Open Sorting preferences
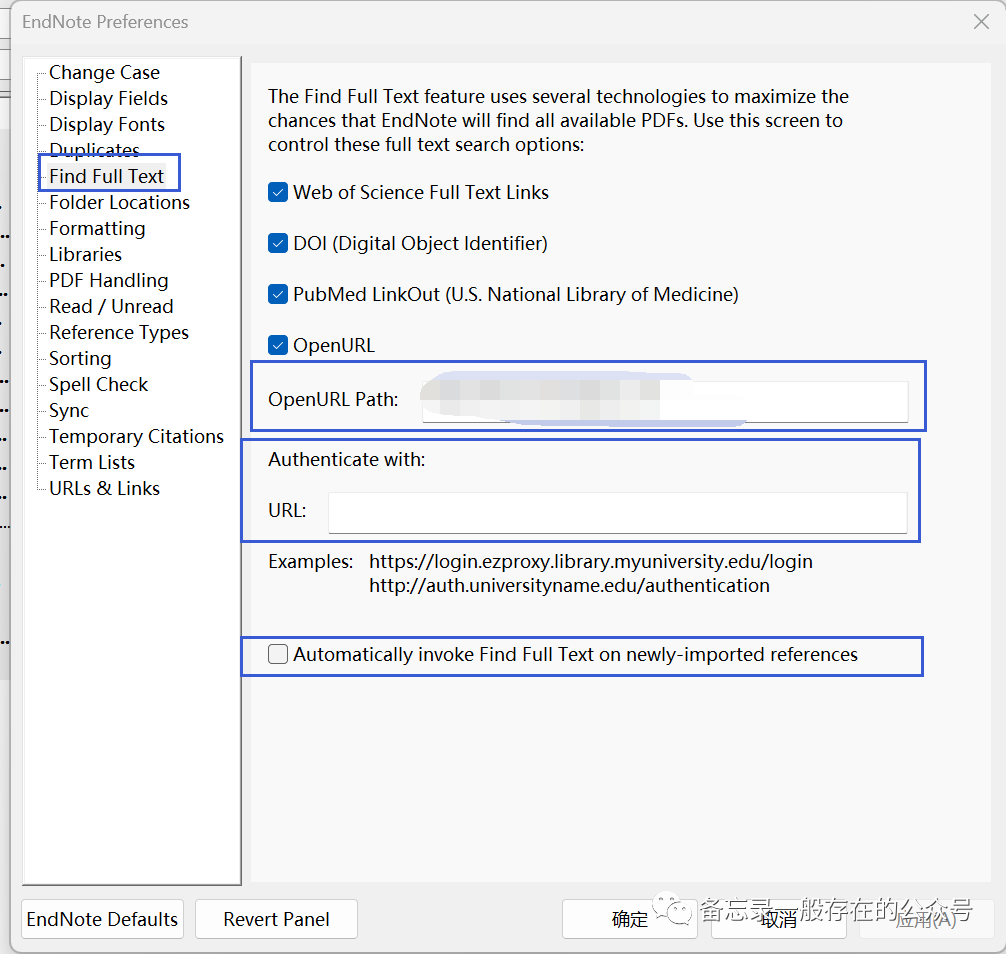Image resolution: width=1006 pixels, height=954 pixels. point(80,359)
